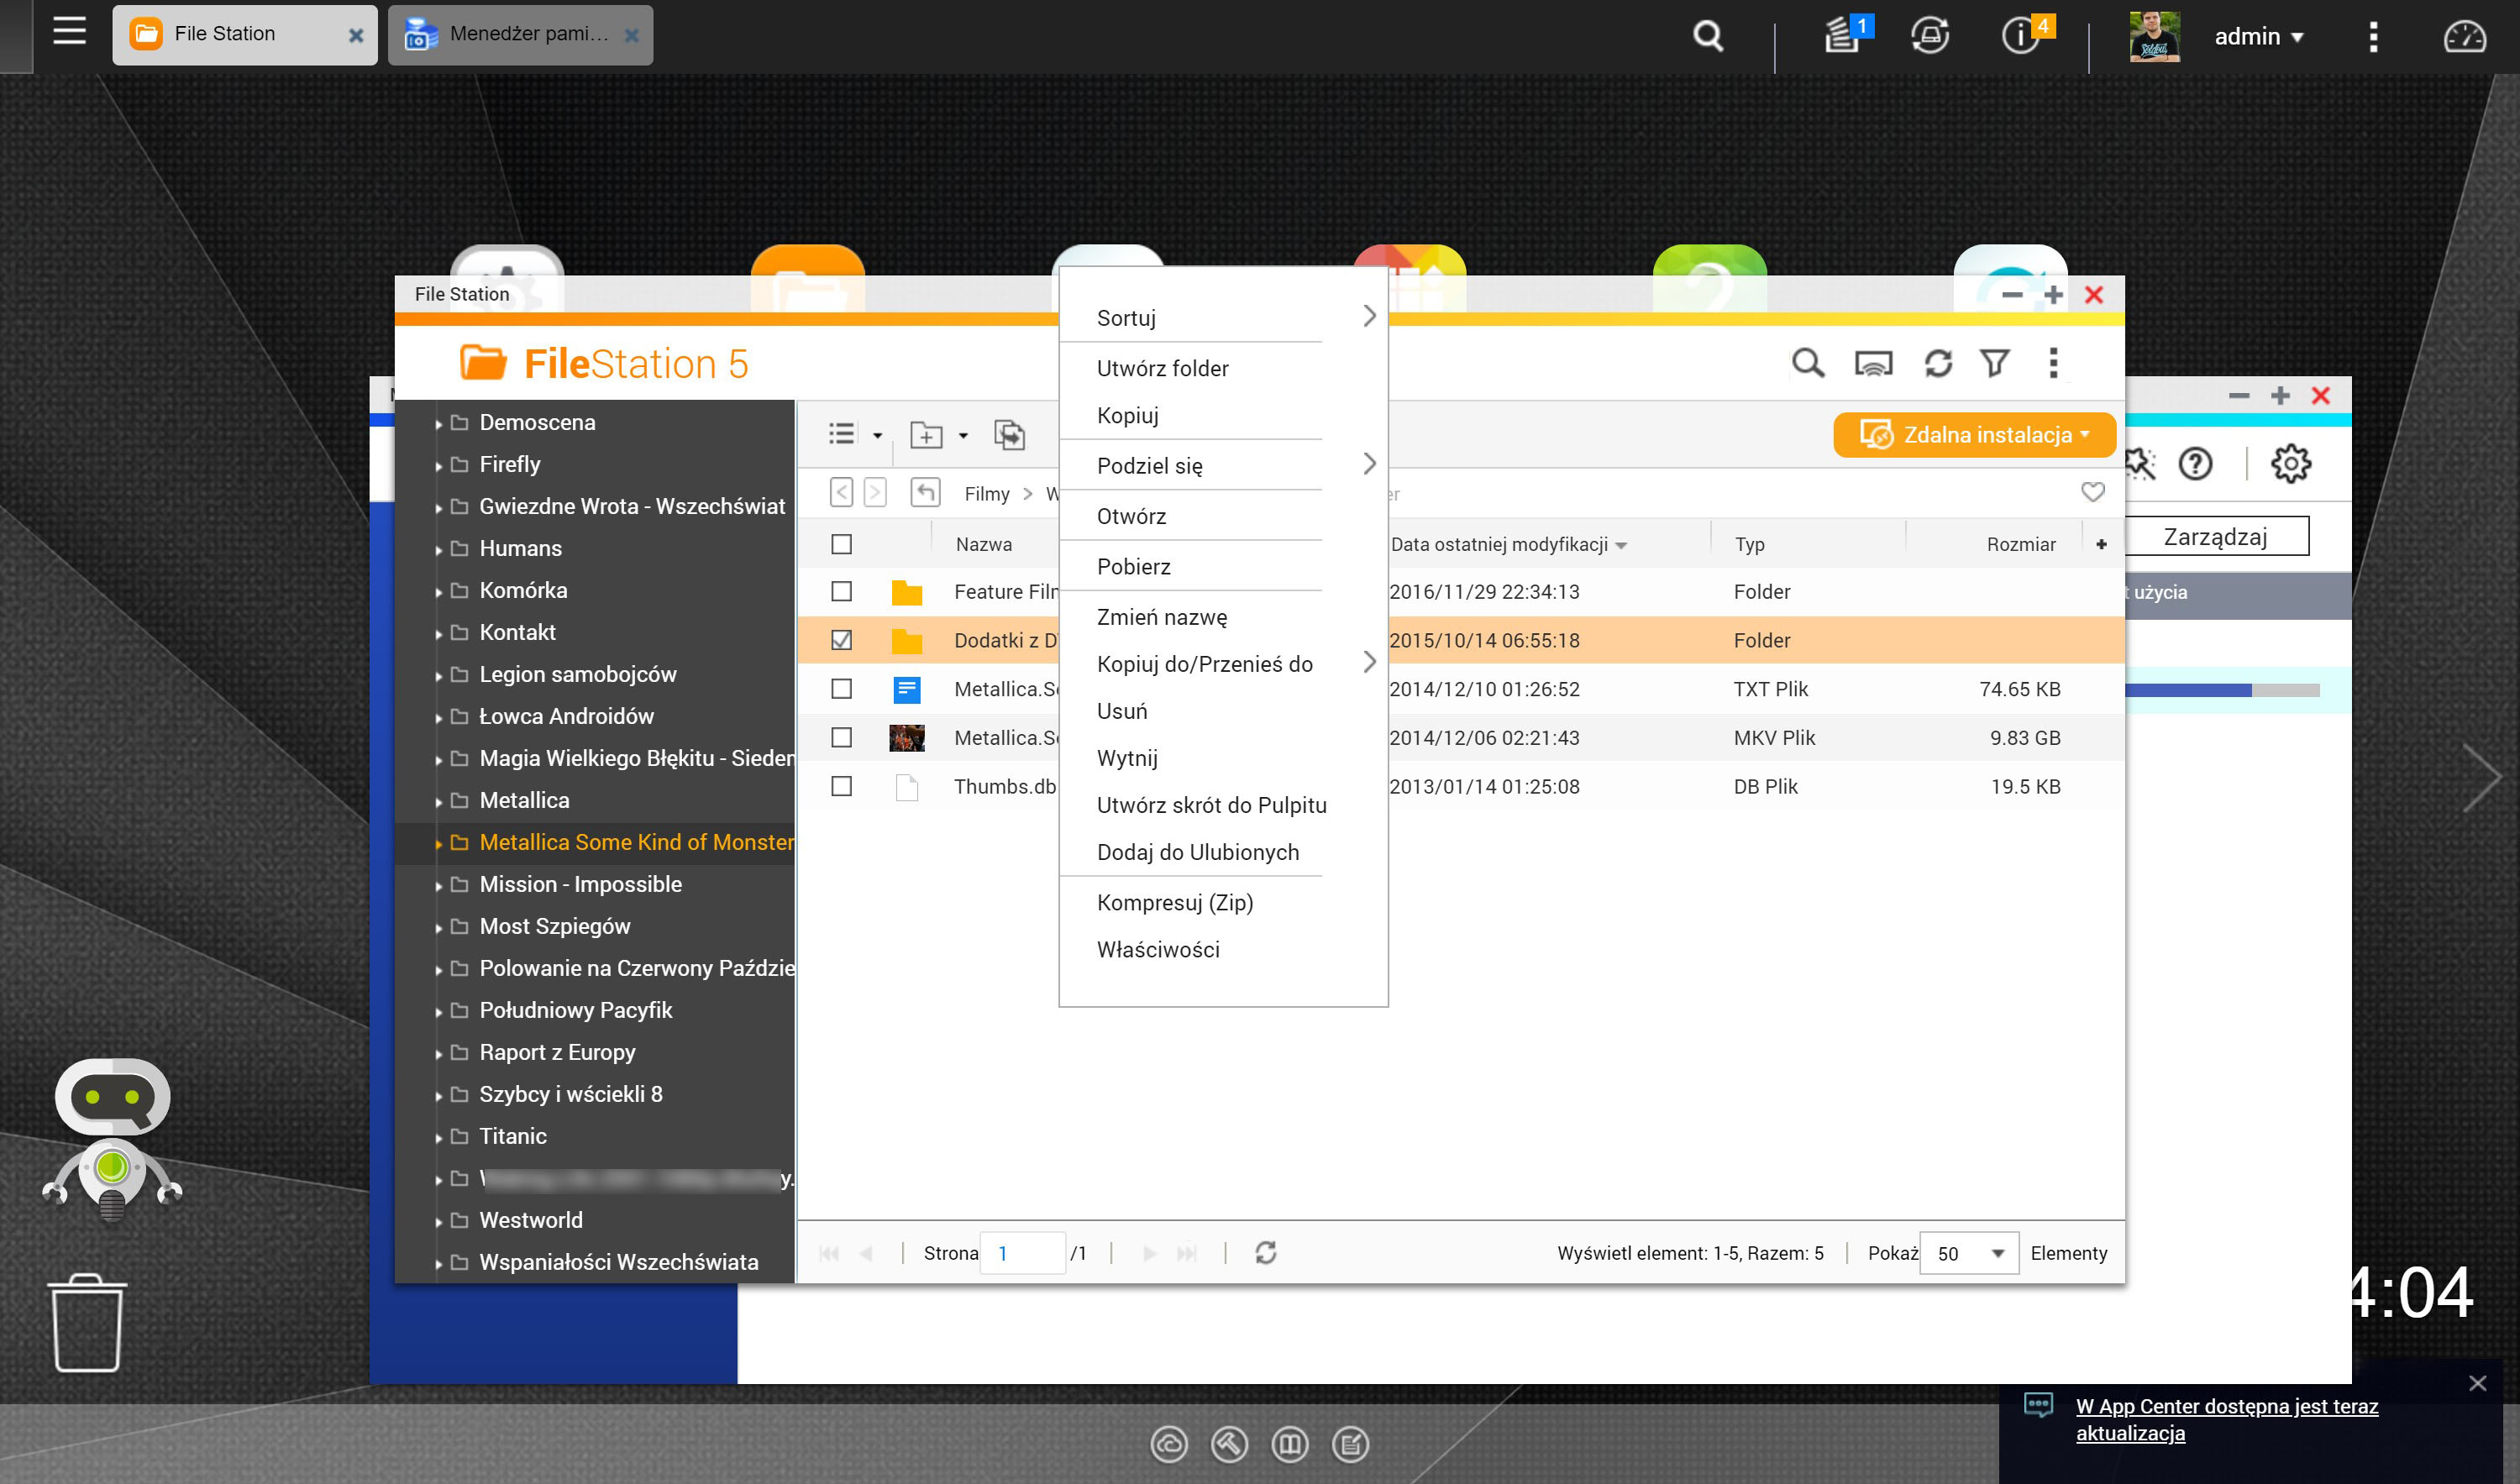This screenshot has width=2520, height=1484.
Task: Expand the Firefly folder tree arrow
Action: pos(438,466)
